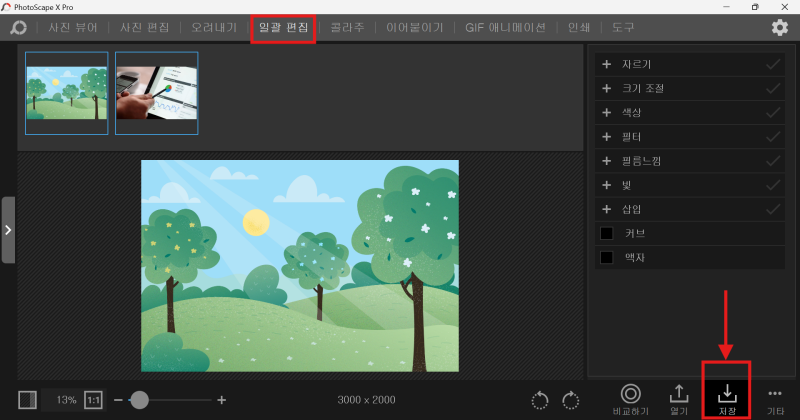Switch to the 오려내기 tab
Viewport: 800px width, 420px height.
pyautogui.click(x=214, y=28)
